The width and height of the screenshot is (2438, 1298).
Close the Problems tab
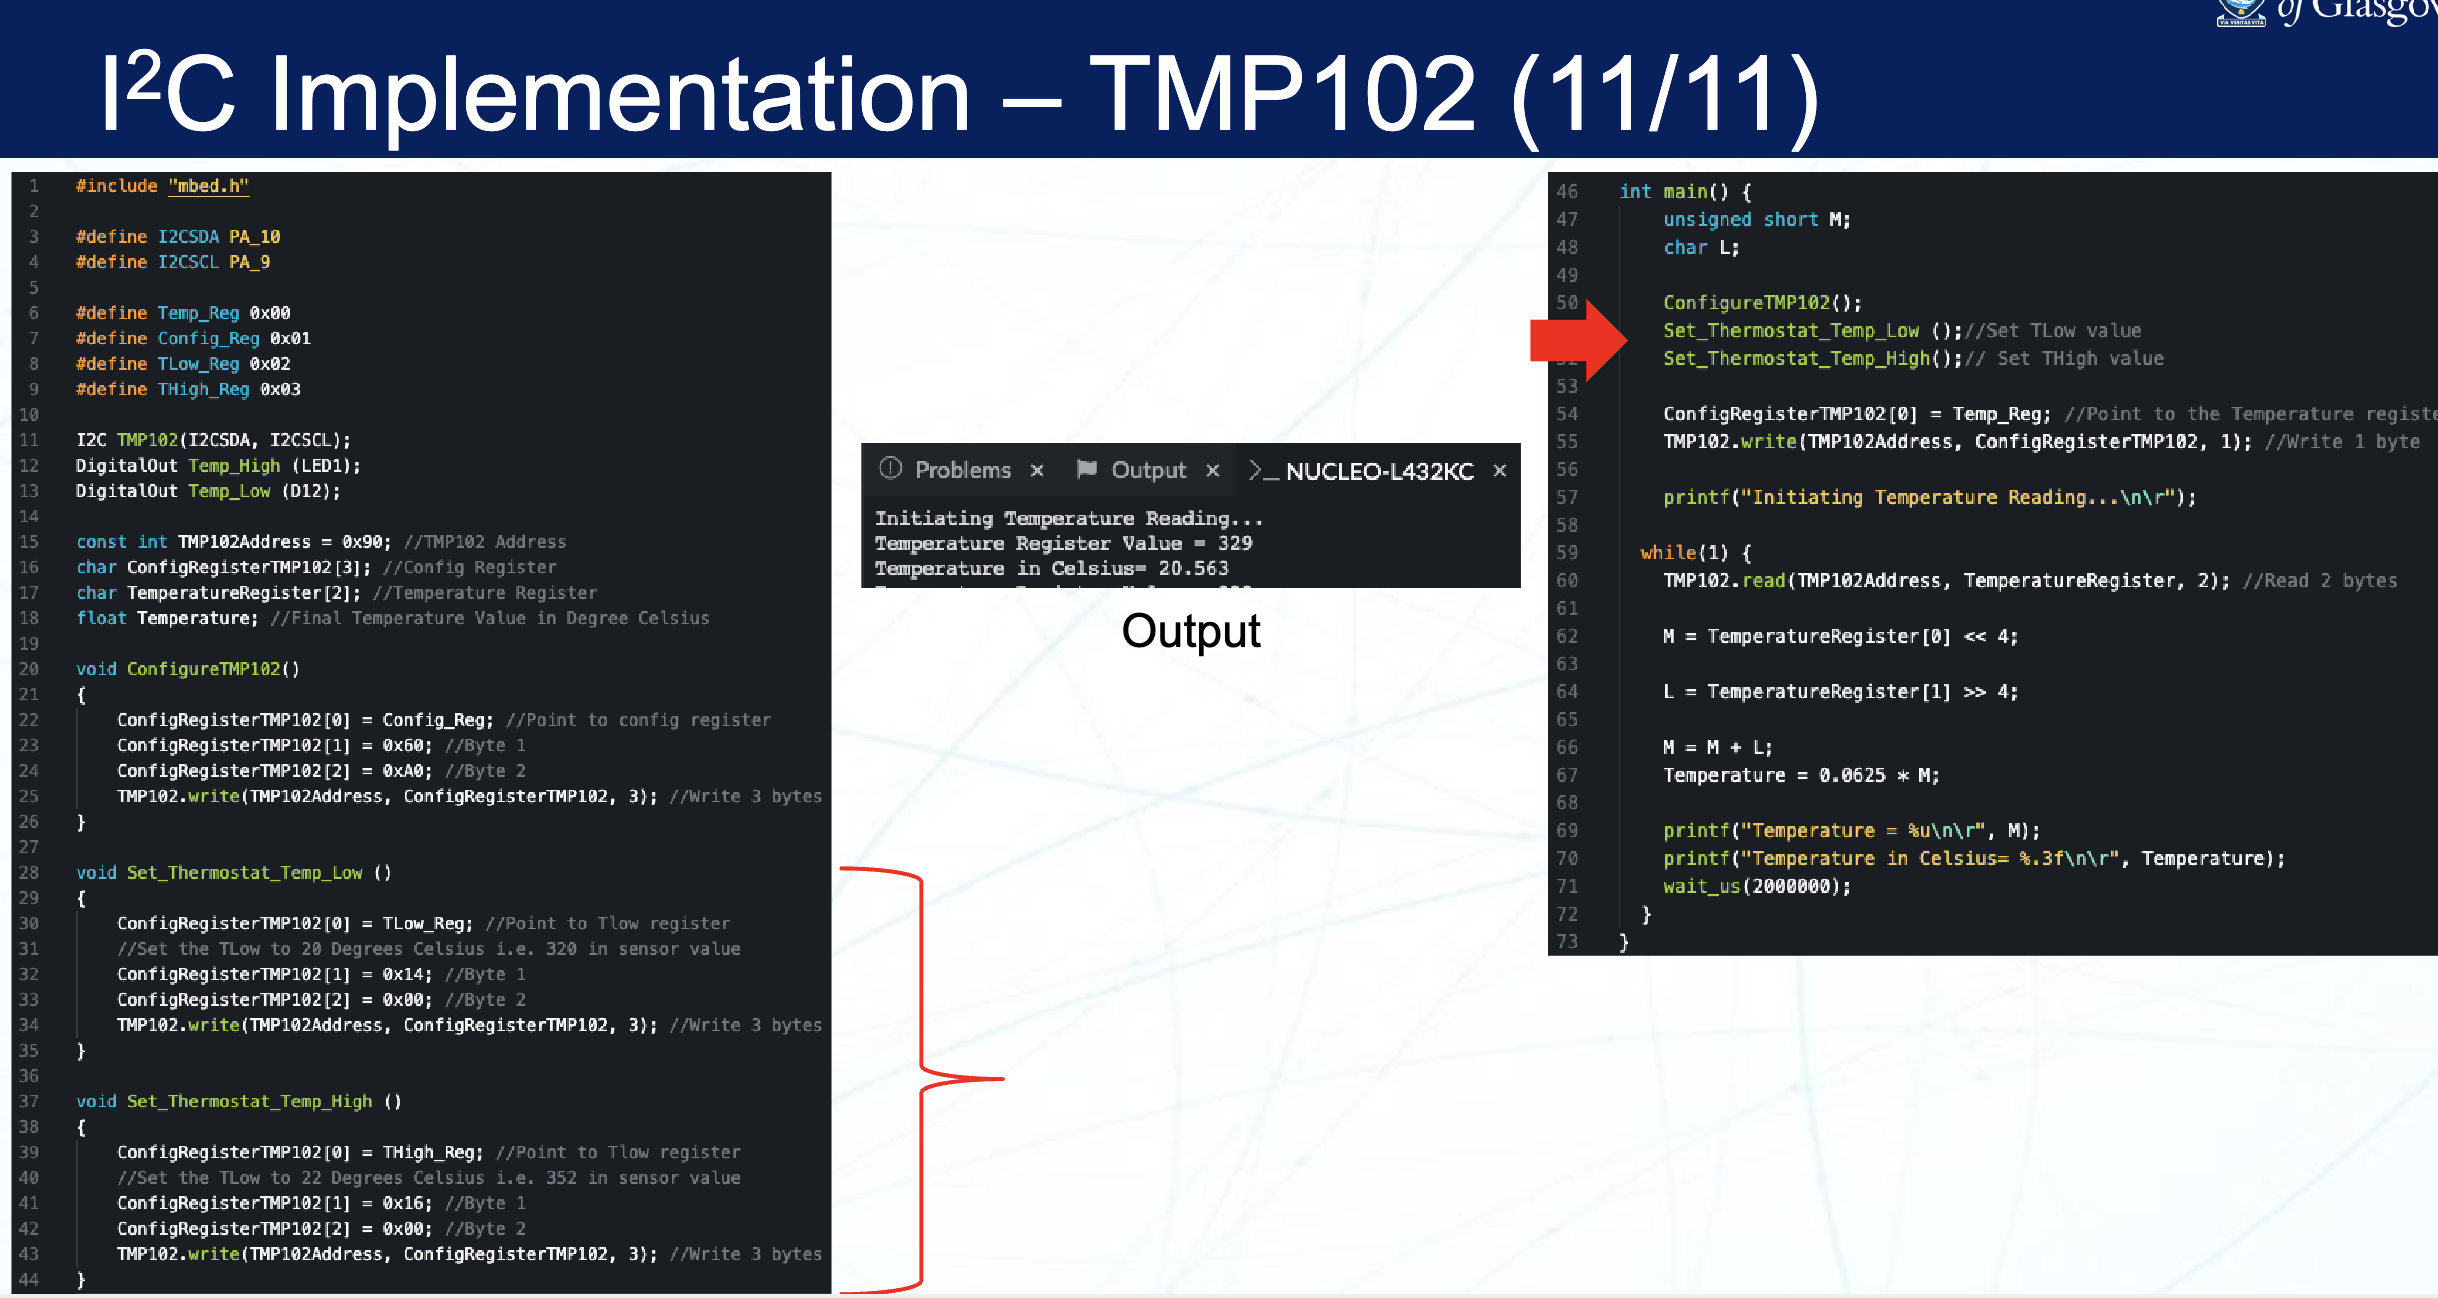[x=1037, y=470]
